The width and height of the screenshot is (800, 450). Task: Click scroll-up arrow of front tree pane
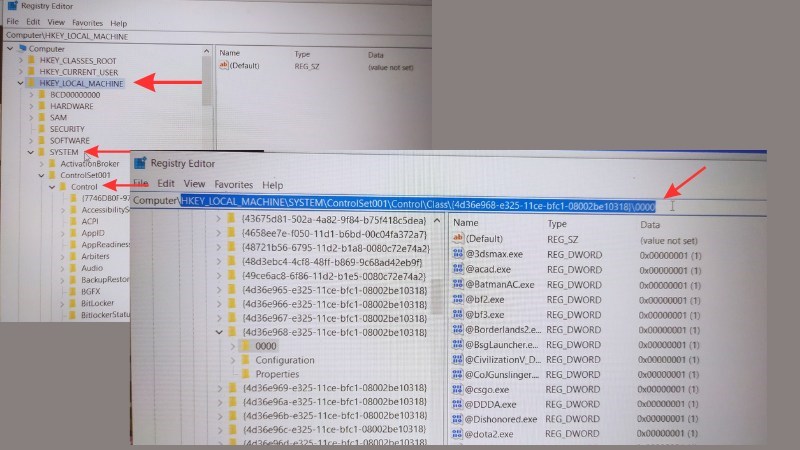(x=437, y=221)
